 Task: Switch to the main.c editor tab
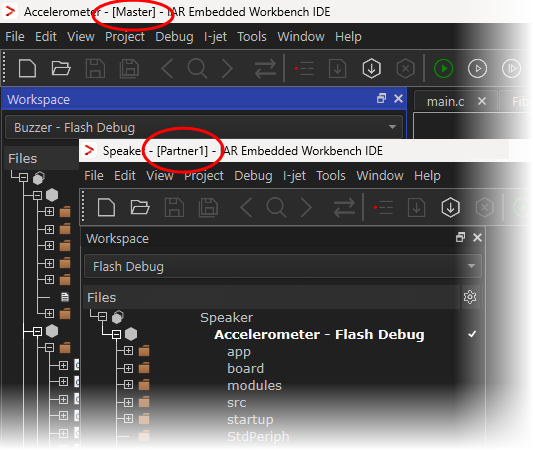[x=445, y=101]
